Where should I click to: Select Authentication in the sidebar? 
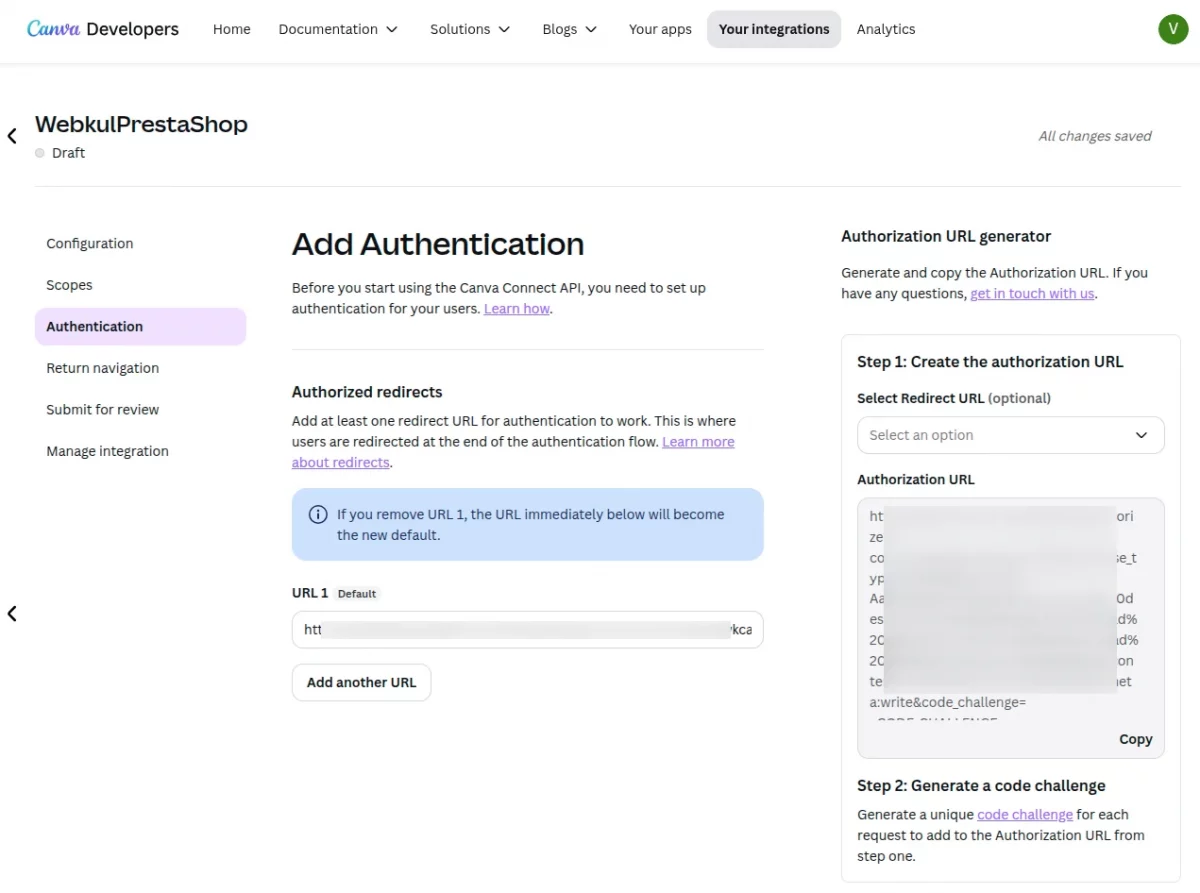[x=140, y=326]
